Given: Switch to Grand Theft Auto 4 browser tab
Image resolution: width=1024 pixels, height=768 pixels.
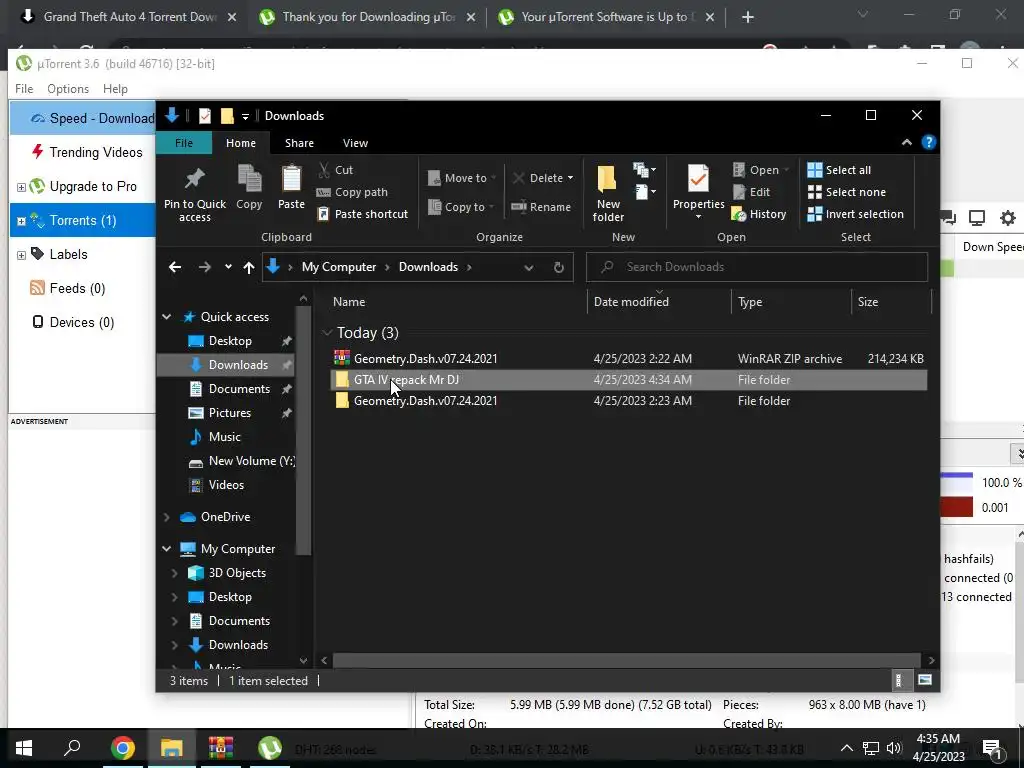Looking at the screenshot, I should point(127,17).
